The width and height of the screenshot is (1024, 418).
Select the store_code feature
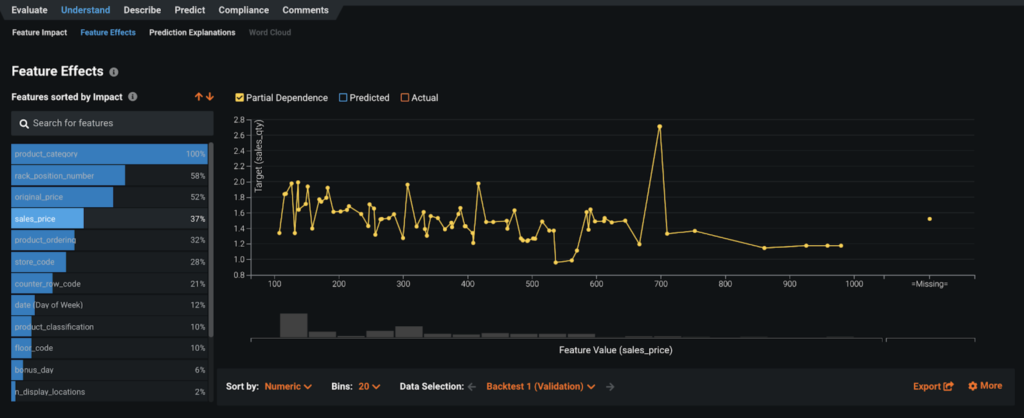pyautogui.click(x=109, y=262)
